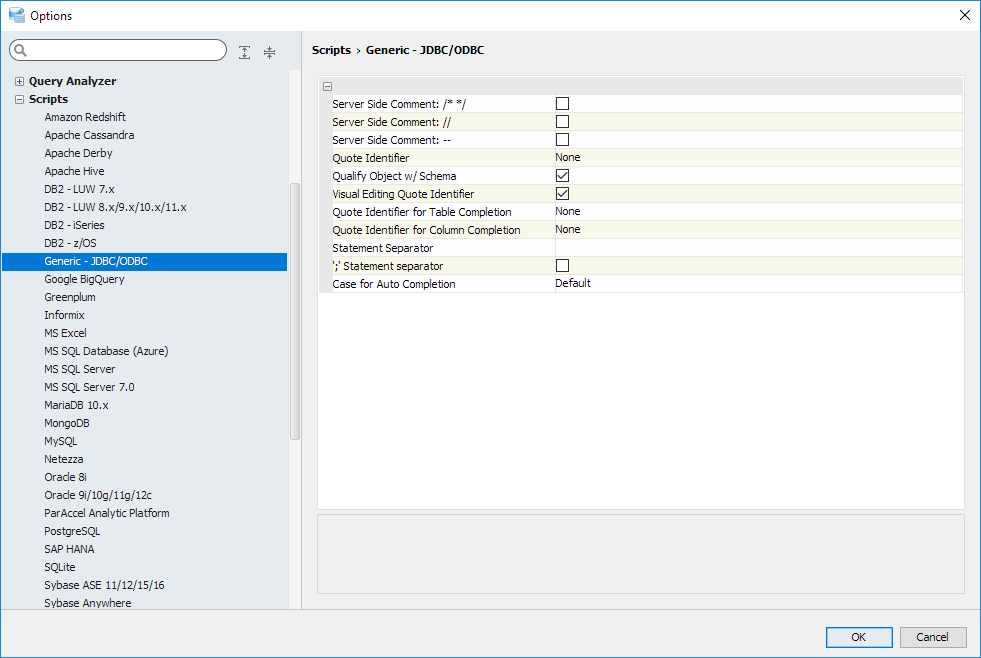The height and width of the screenshot is (658, 981).
Task: Toggle Server Side Comment // checkbox
Action: [562, 121]
